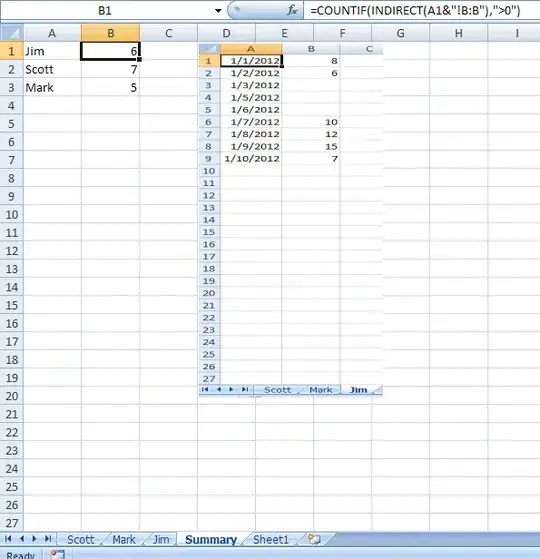This screenshot has width=540, height=559.
Task: Click the Insert Function fx icon
Action: (x=292, y=11)
